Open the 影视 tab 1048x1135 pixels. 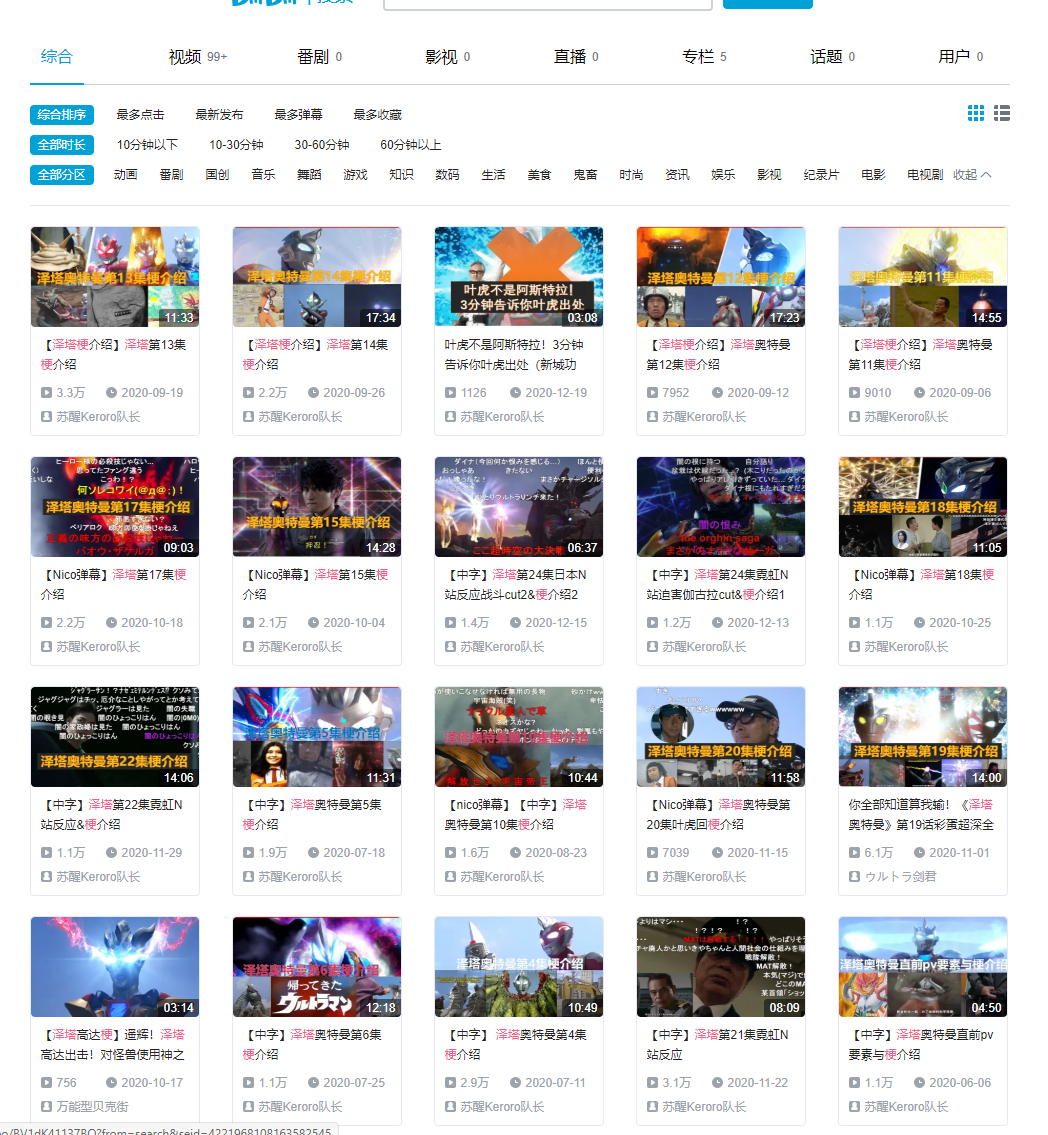pyautogui.click(x=447, y=56)
